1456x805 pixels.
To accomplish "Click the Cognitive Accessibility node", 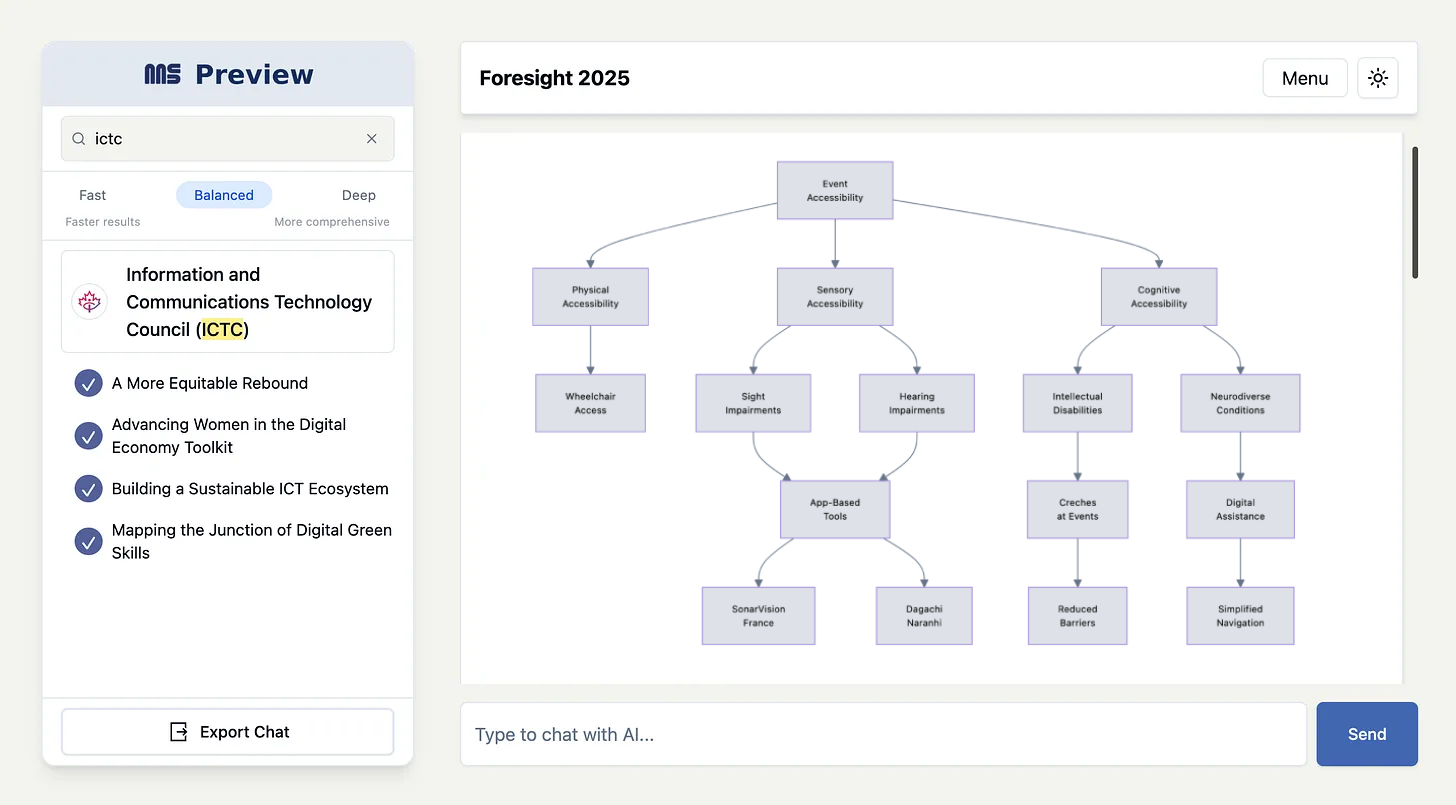I will (x=1159, y=296).
